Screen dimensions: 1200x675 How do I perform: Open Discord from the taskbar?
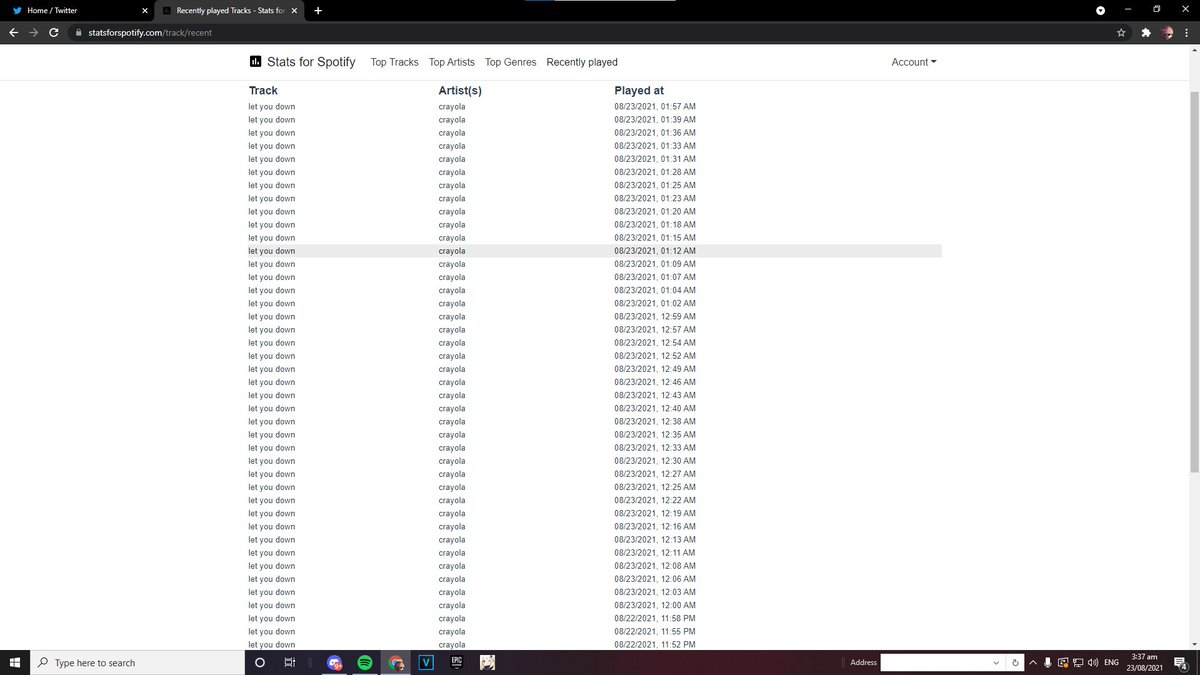(x=334, y=663)
